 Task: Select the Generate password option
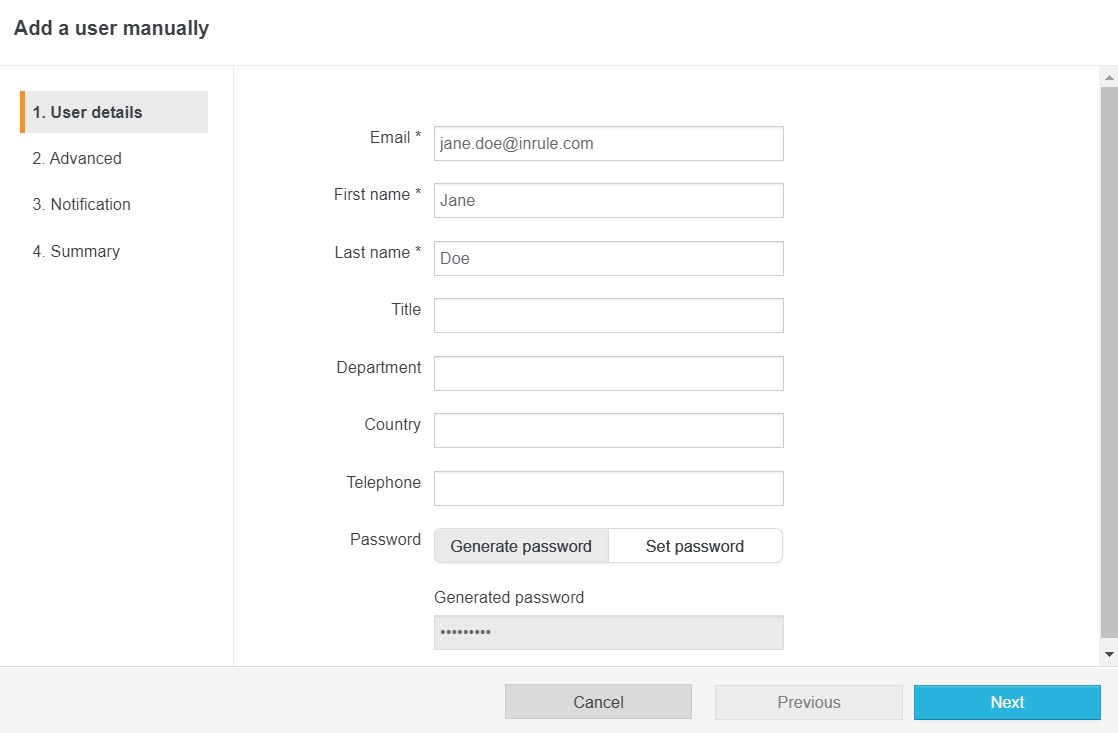tap(521, 546)
